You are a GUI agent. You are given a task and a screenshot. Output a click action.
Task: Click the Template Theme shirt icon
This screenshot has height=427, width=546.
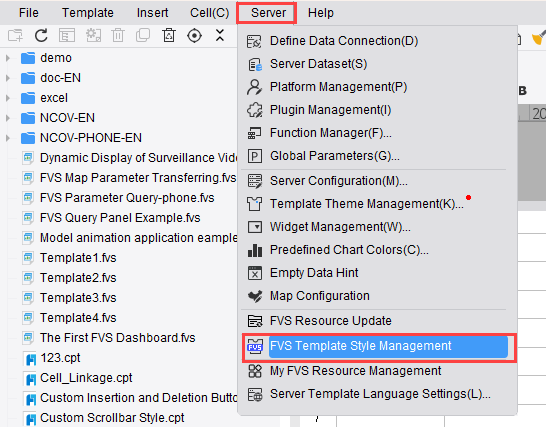pos(254,204)
